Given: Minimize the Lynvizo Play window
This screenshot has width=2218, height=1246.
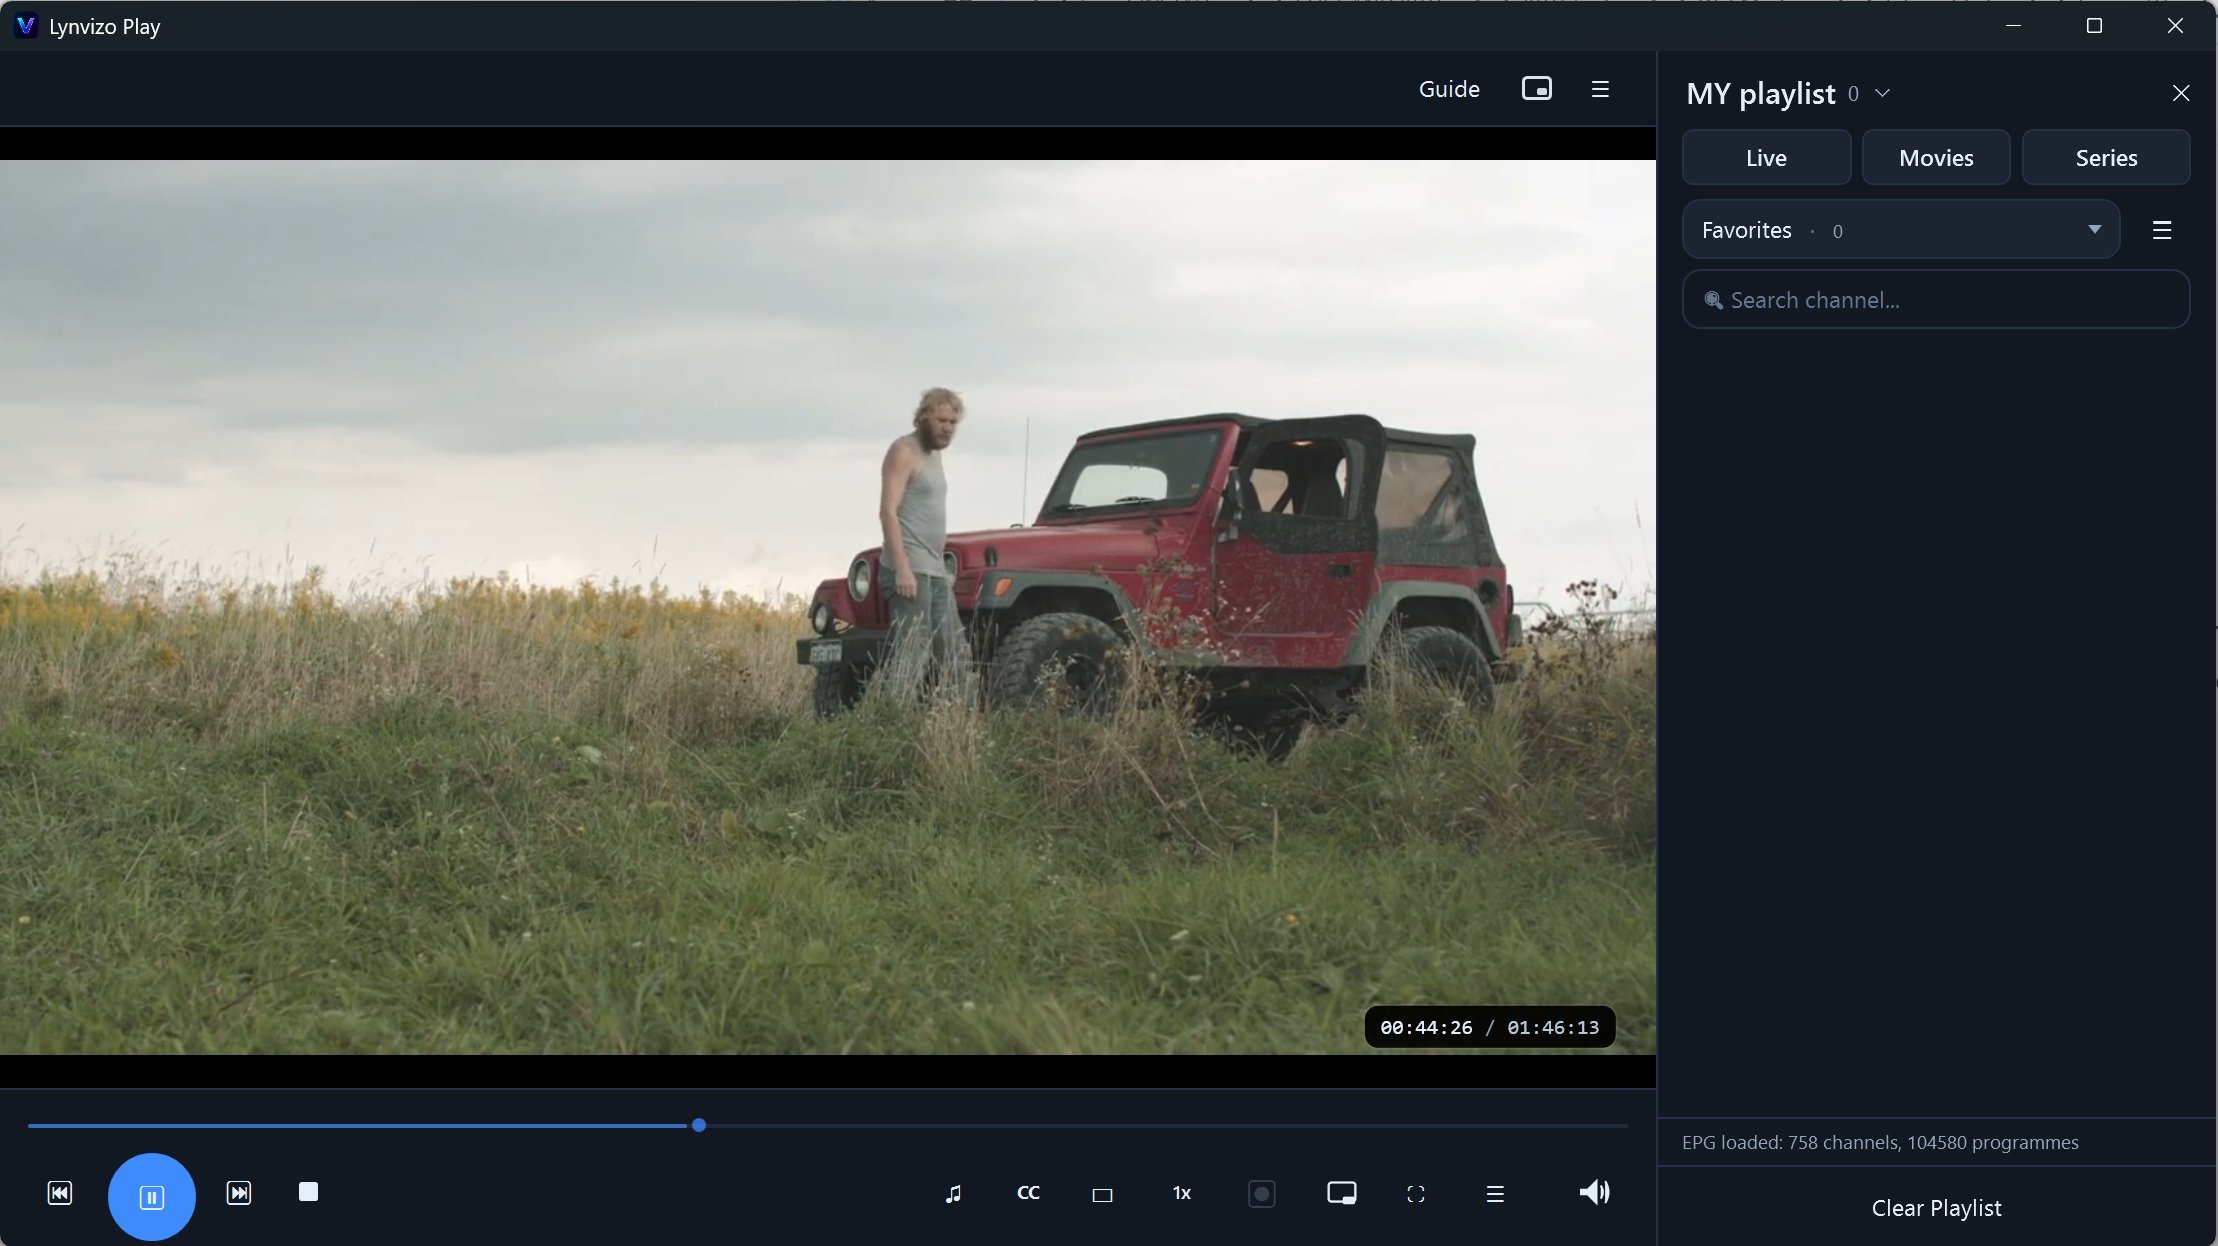Looking at the screenshot, I should (x=2013, y=26).
